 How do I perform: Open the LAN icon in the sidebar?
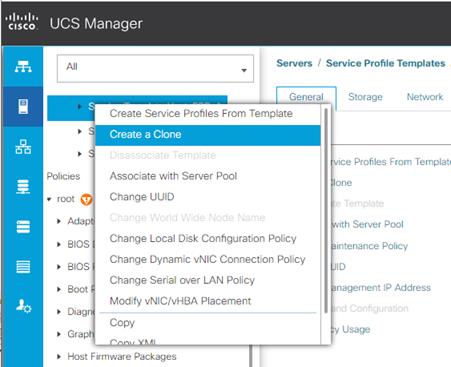(x=23, y=147)
